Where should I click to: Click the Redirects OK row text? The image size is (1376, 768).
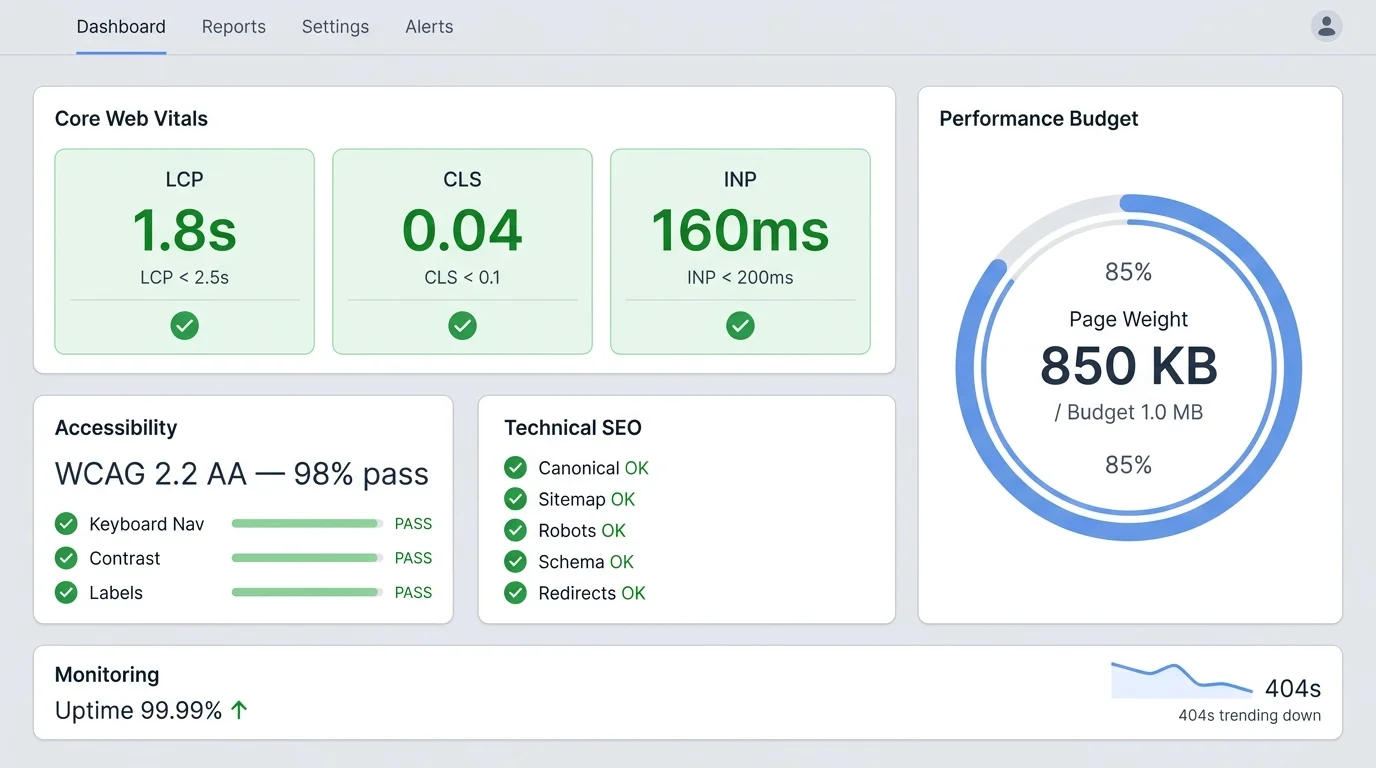(x=592, y=593)
